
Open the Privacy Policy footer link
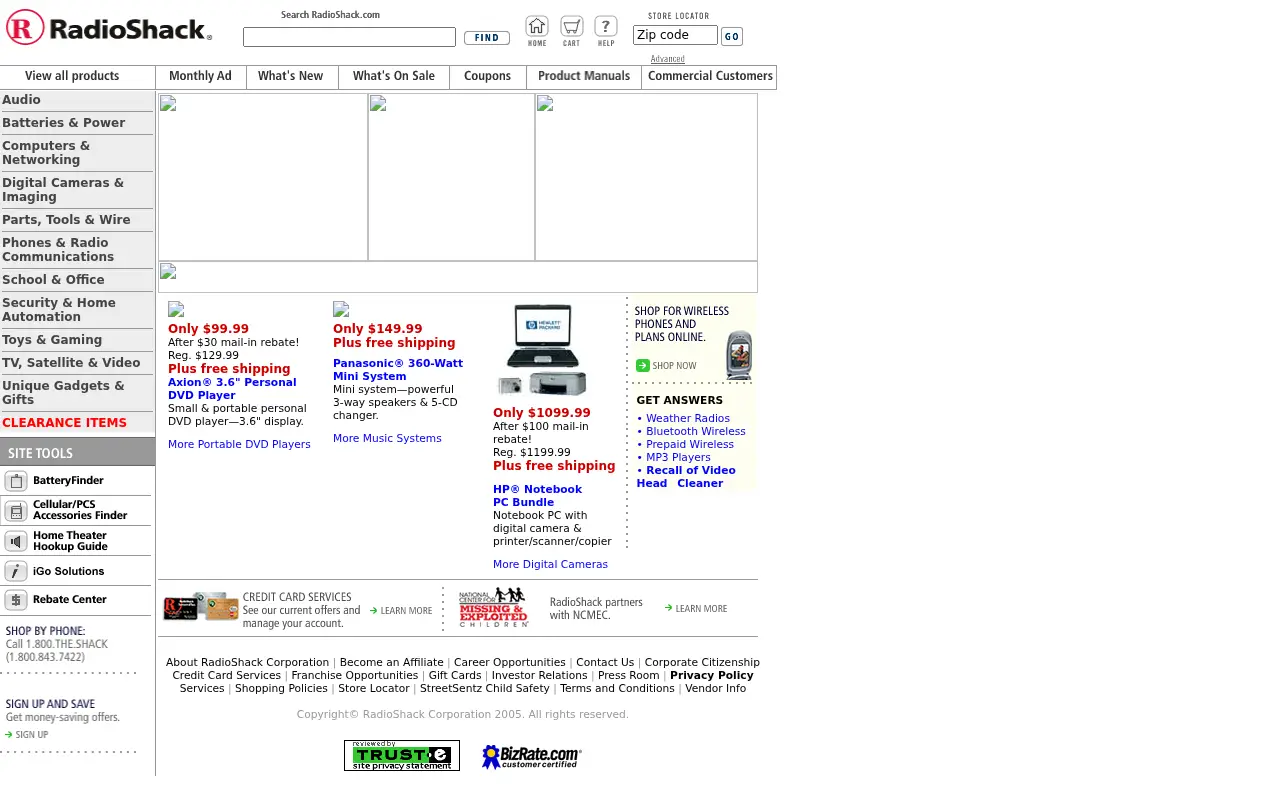(x=712, y=675)
